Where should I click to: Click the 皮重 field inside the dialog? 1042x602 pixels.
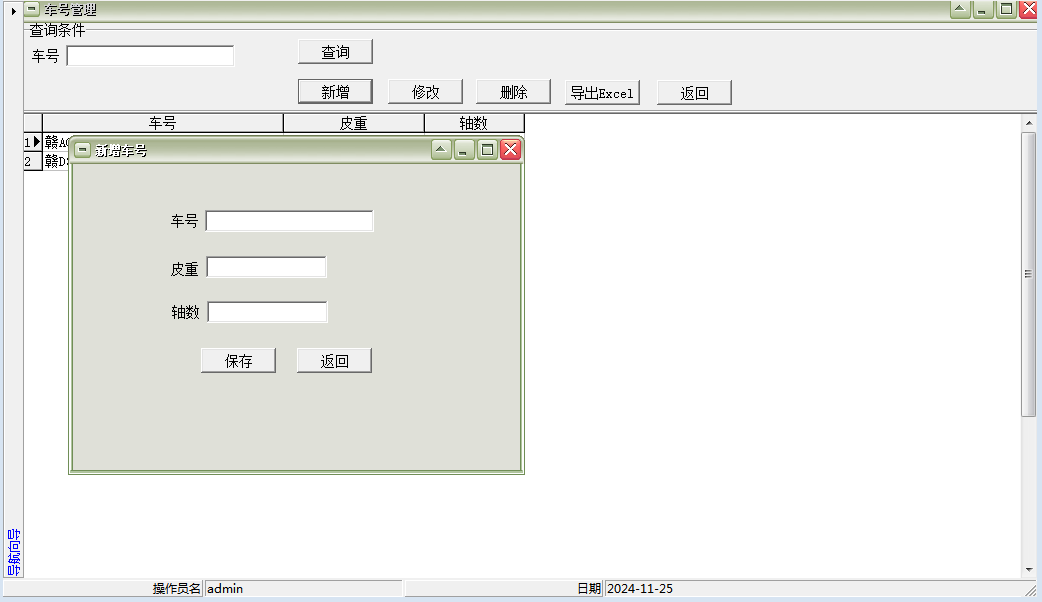pos(266,267)
